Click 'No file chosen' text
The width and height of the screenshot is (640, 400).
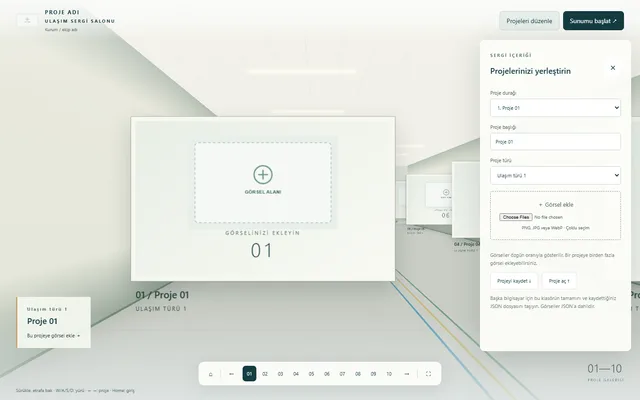[548, 217]
